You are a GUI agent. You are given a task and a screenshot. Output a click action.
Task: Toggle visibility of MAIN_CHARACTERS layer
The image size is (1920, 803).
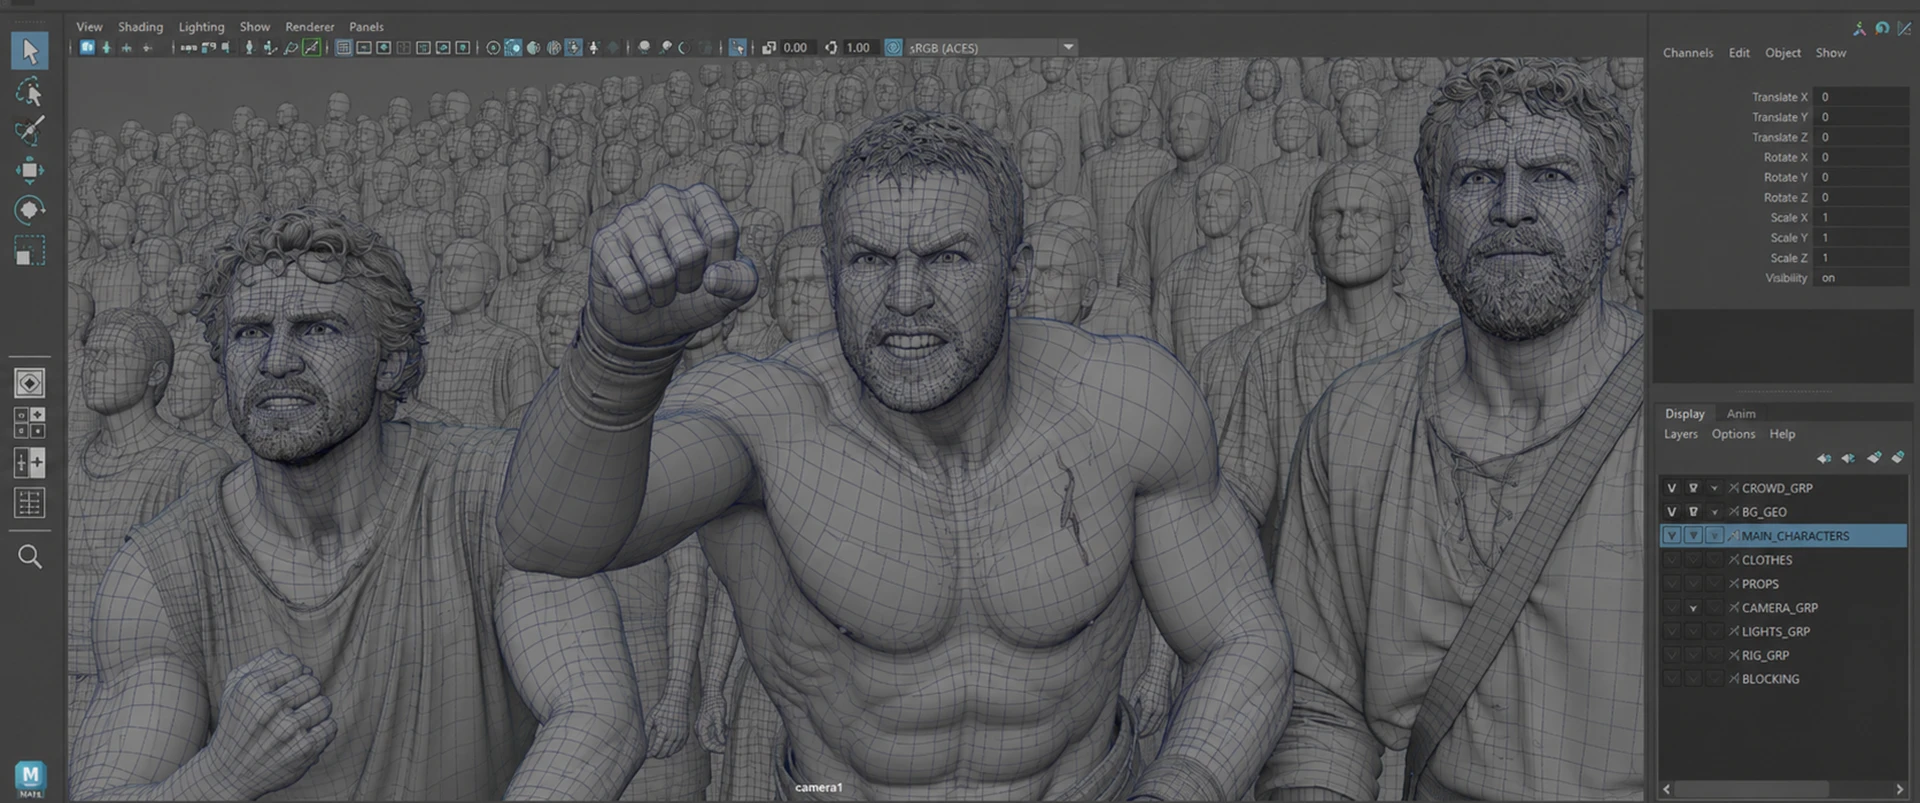1671,536
